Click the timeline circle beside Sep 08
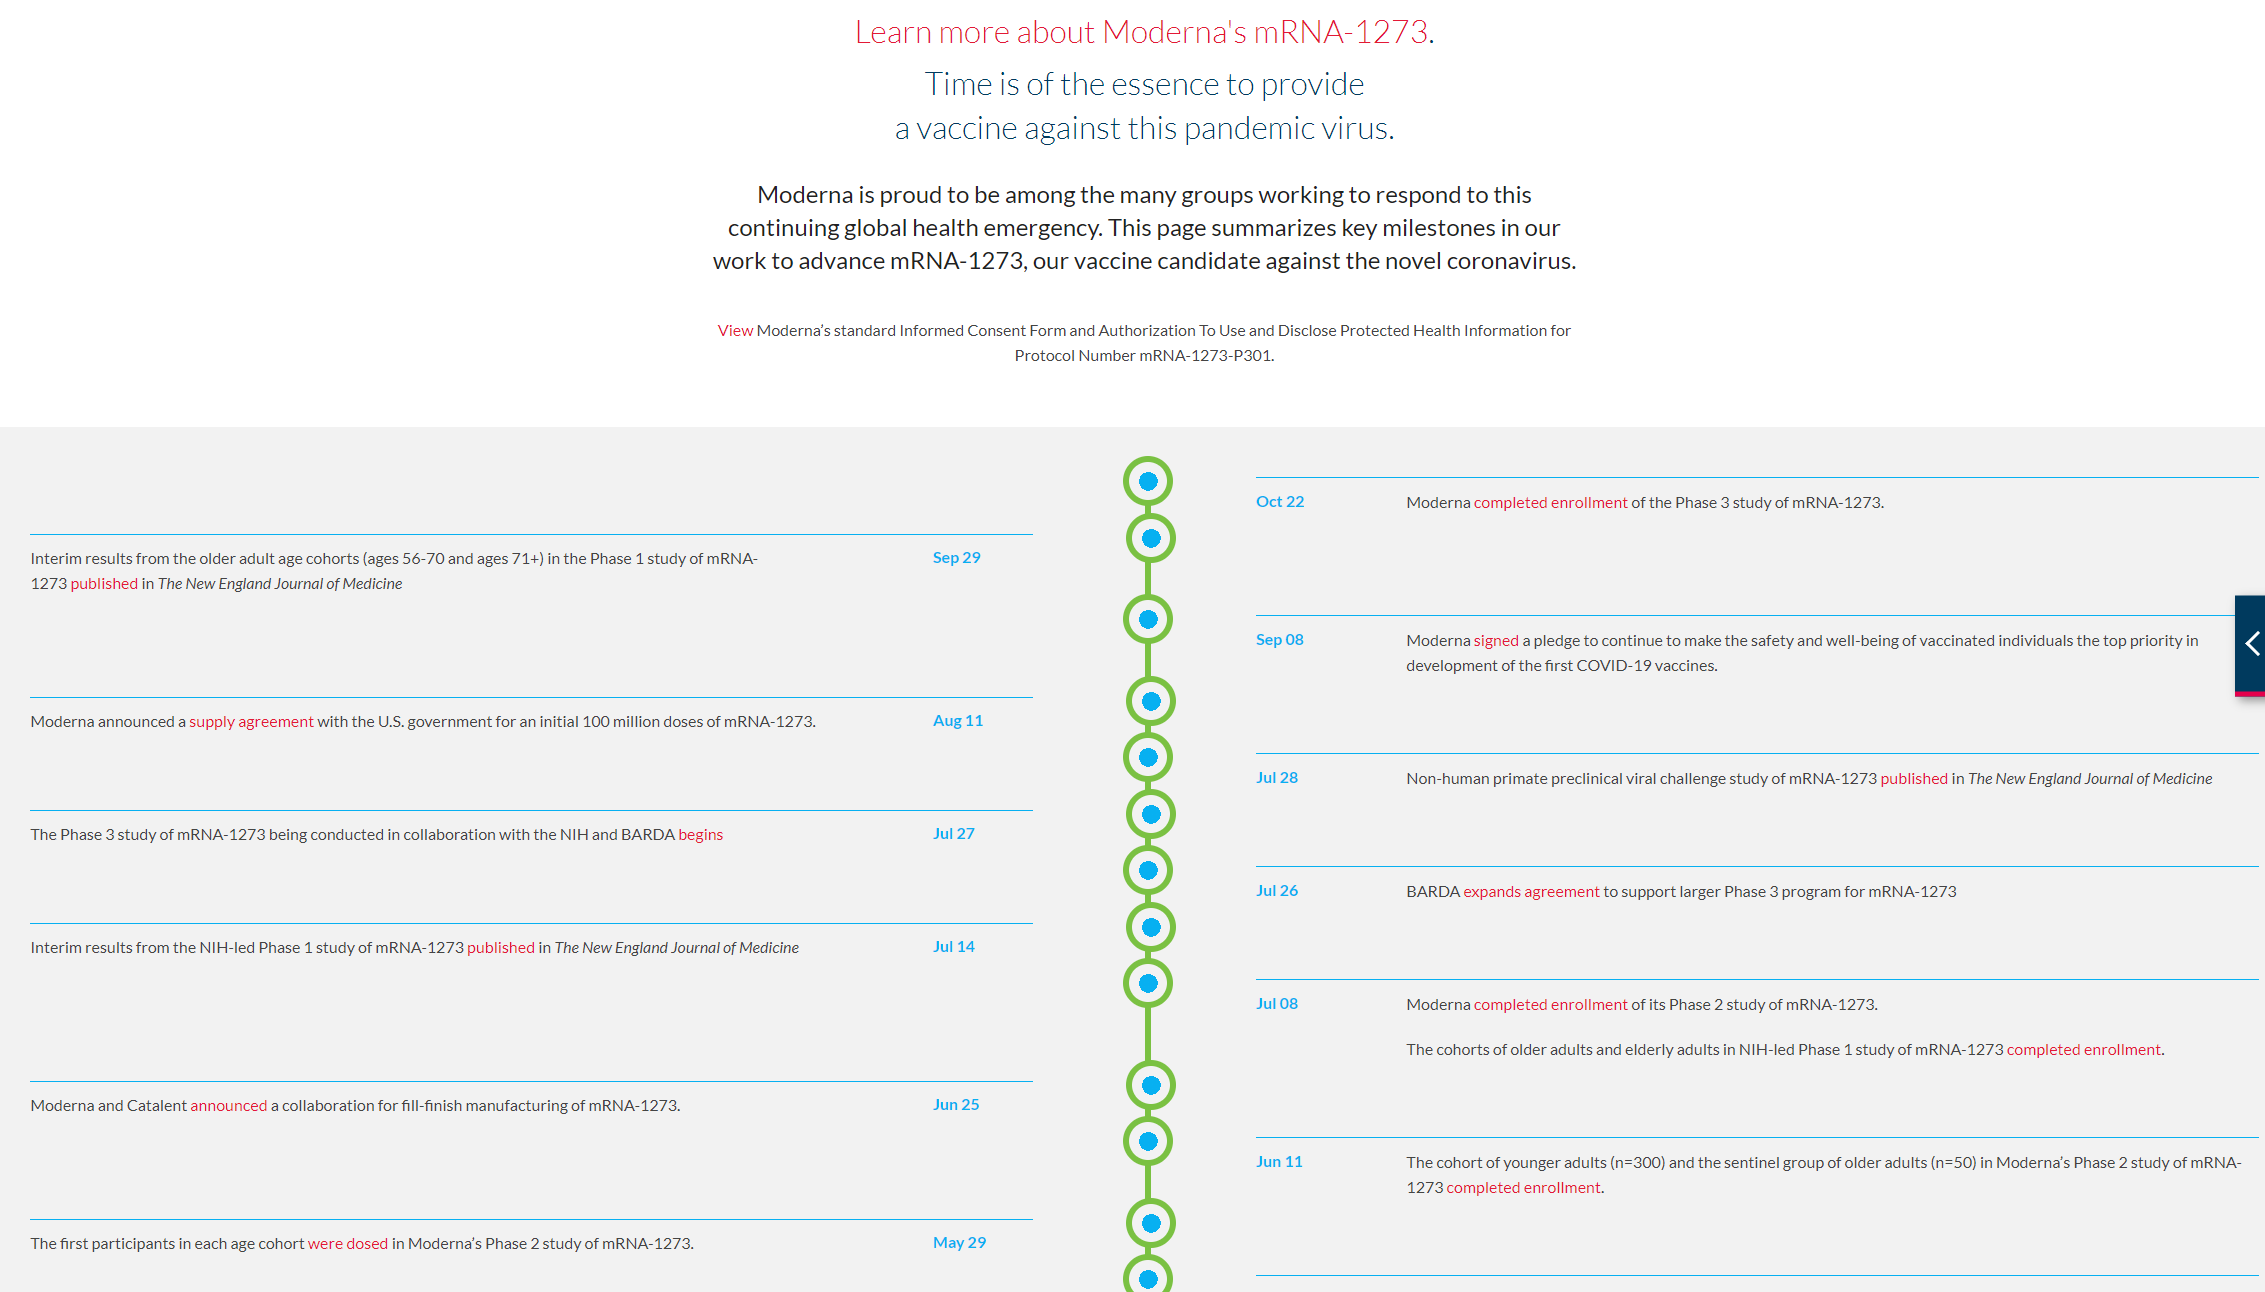 1148,620
